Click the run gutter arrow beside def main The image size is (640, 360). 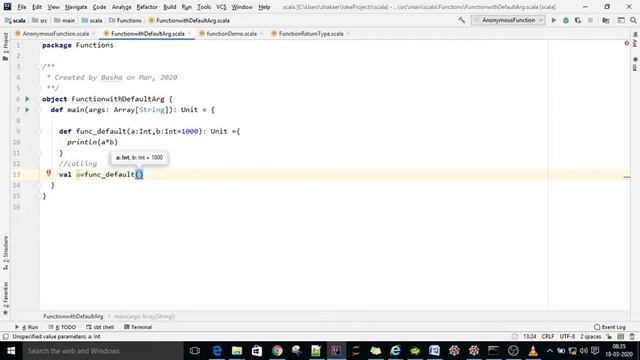tap(27, 110)
